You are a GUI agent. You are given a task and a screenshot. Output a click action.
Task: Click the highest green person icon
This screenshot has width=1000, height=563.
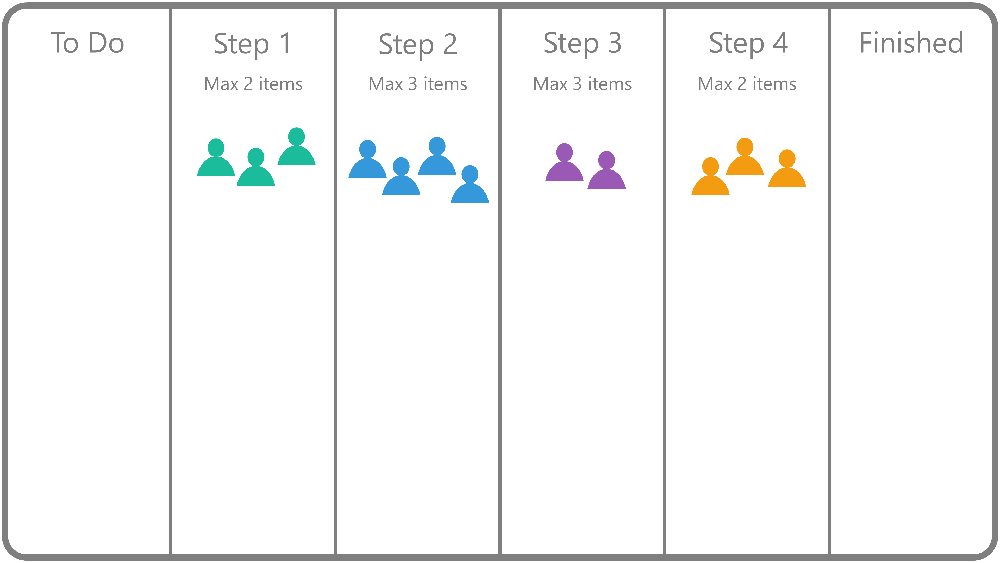coord(297,147)
